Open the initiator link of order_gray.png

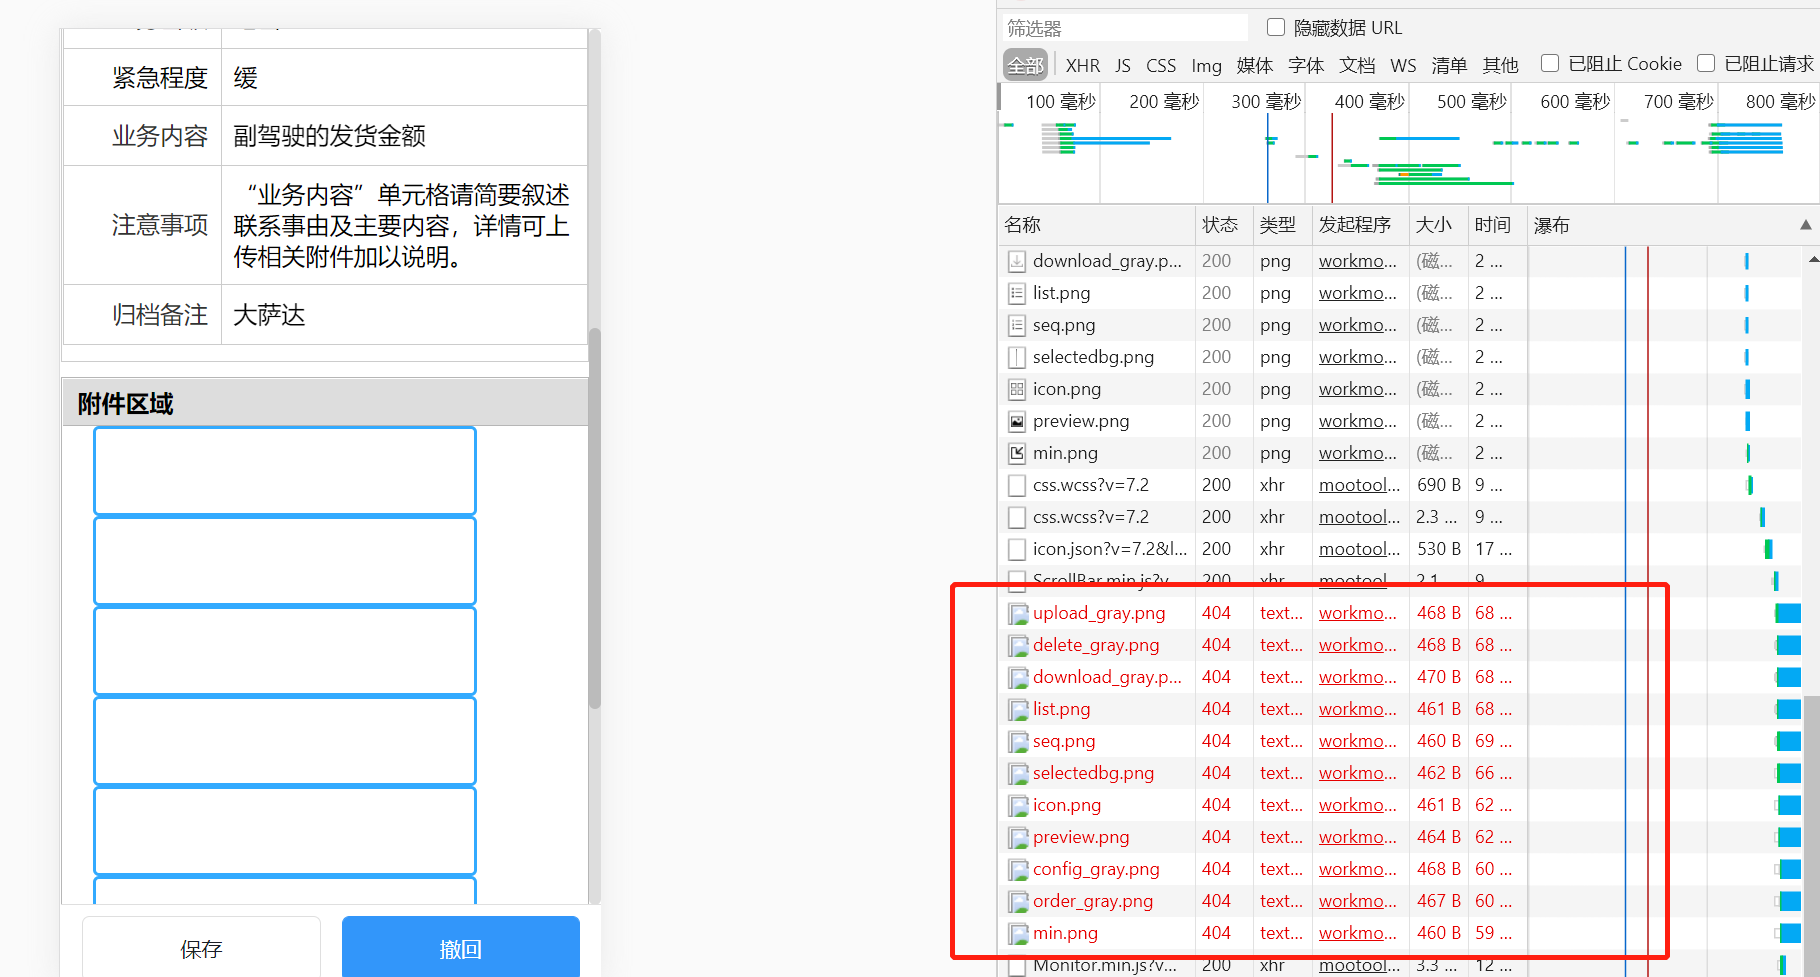pyautogui.click(x=1358, y=901)
